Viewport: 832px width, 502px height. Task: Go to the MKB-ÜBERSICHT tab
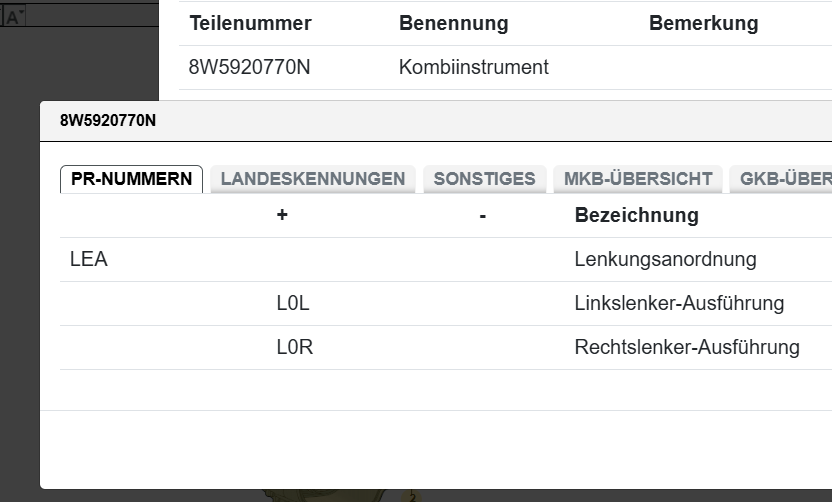coord(637,179)
